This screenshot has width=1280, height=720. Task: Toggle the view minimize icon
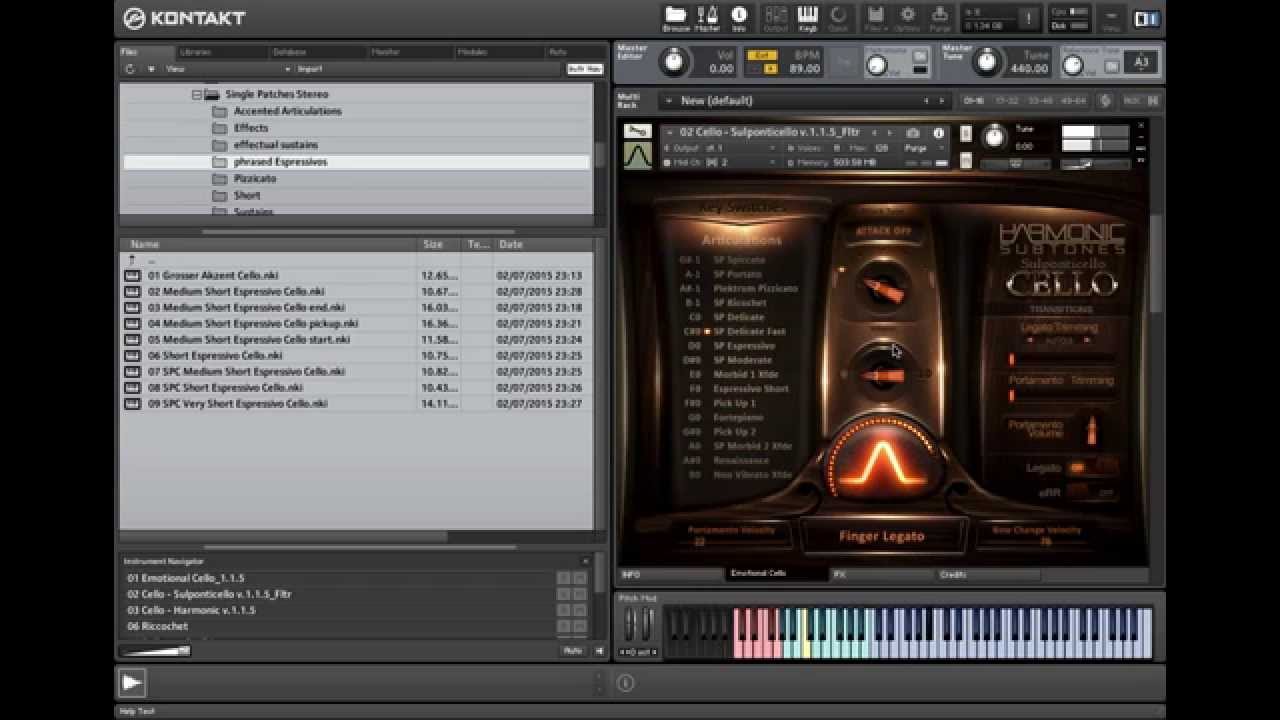1110,17
